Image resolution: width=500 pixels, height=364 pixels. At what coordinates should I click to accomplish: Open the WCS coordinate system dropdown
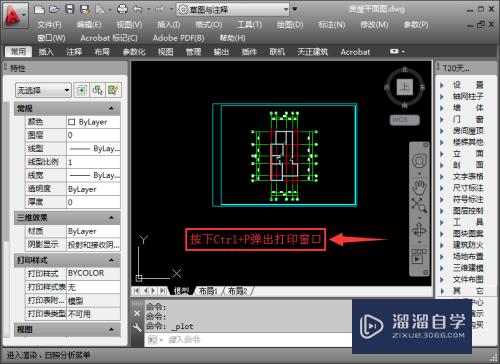405,120
